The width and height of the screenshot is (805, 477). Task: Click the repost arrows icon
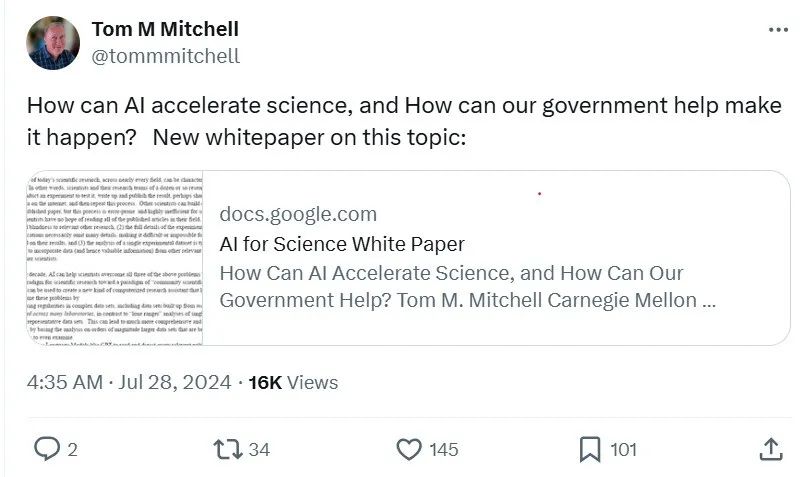(228, 449)
